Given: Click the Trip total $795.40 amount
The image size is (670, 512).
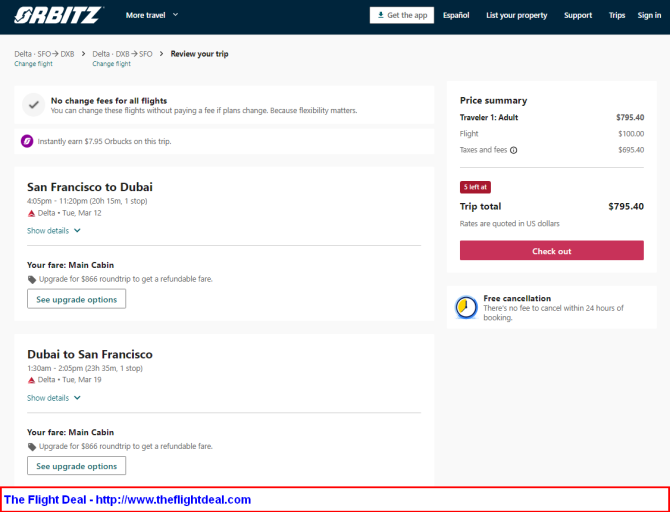Looking at the screenshot, I should pyautogui.click(x=626, y=206).
